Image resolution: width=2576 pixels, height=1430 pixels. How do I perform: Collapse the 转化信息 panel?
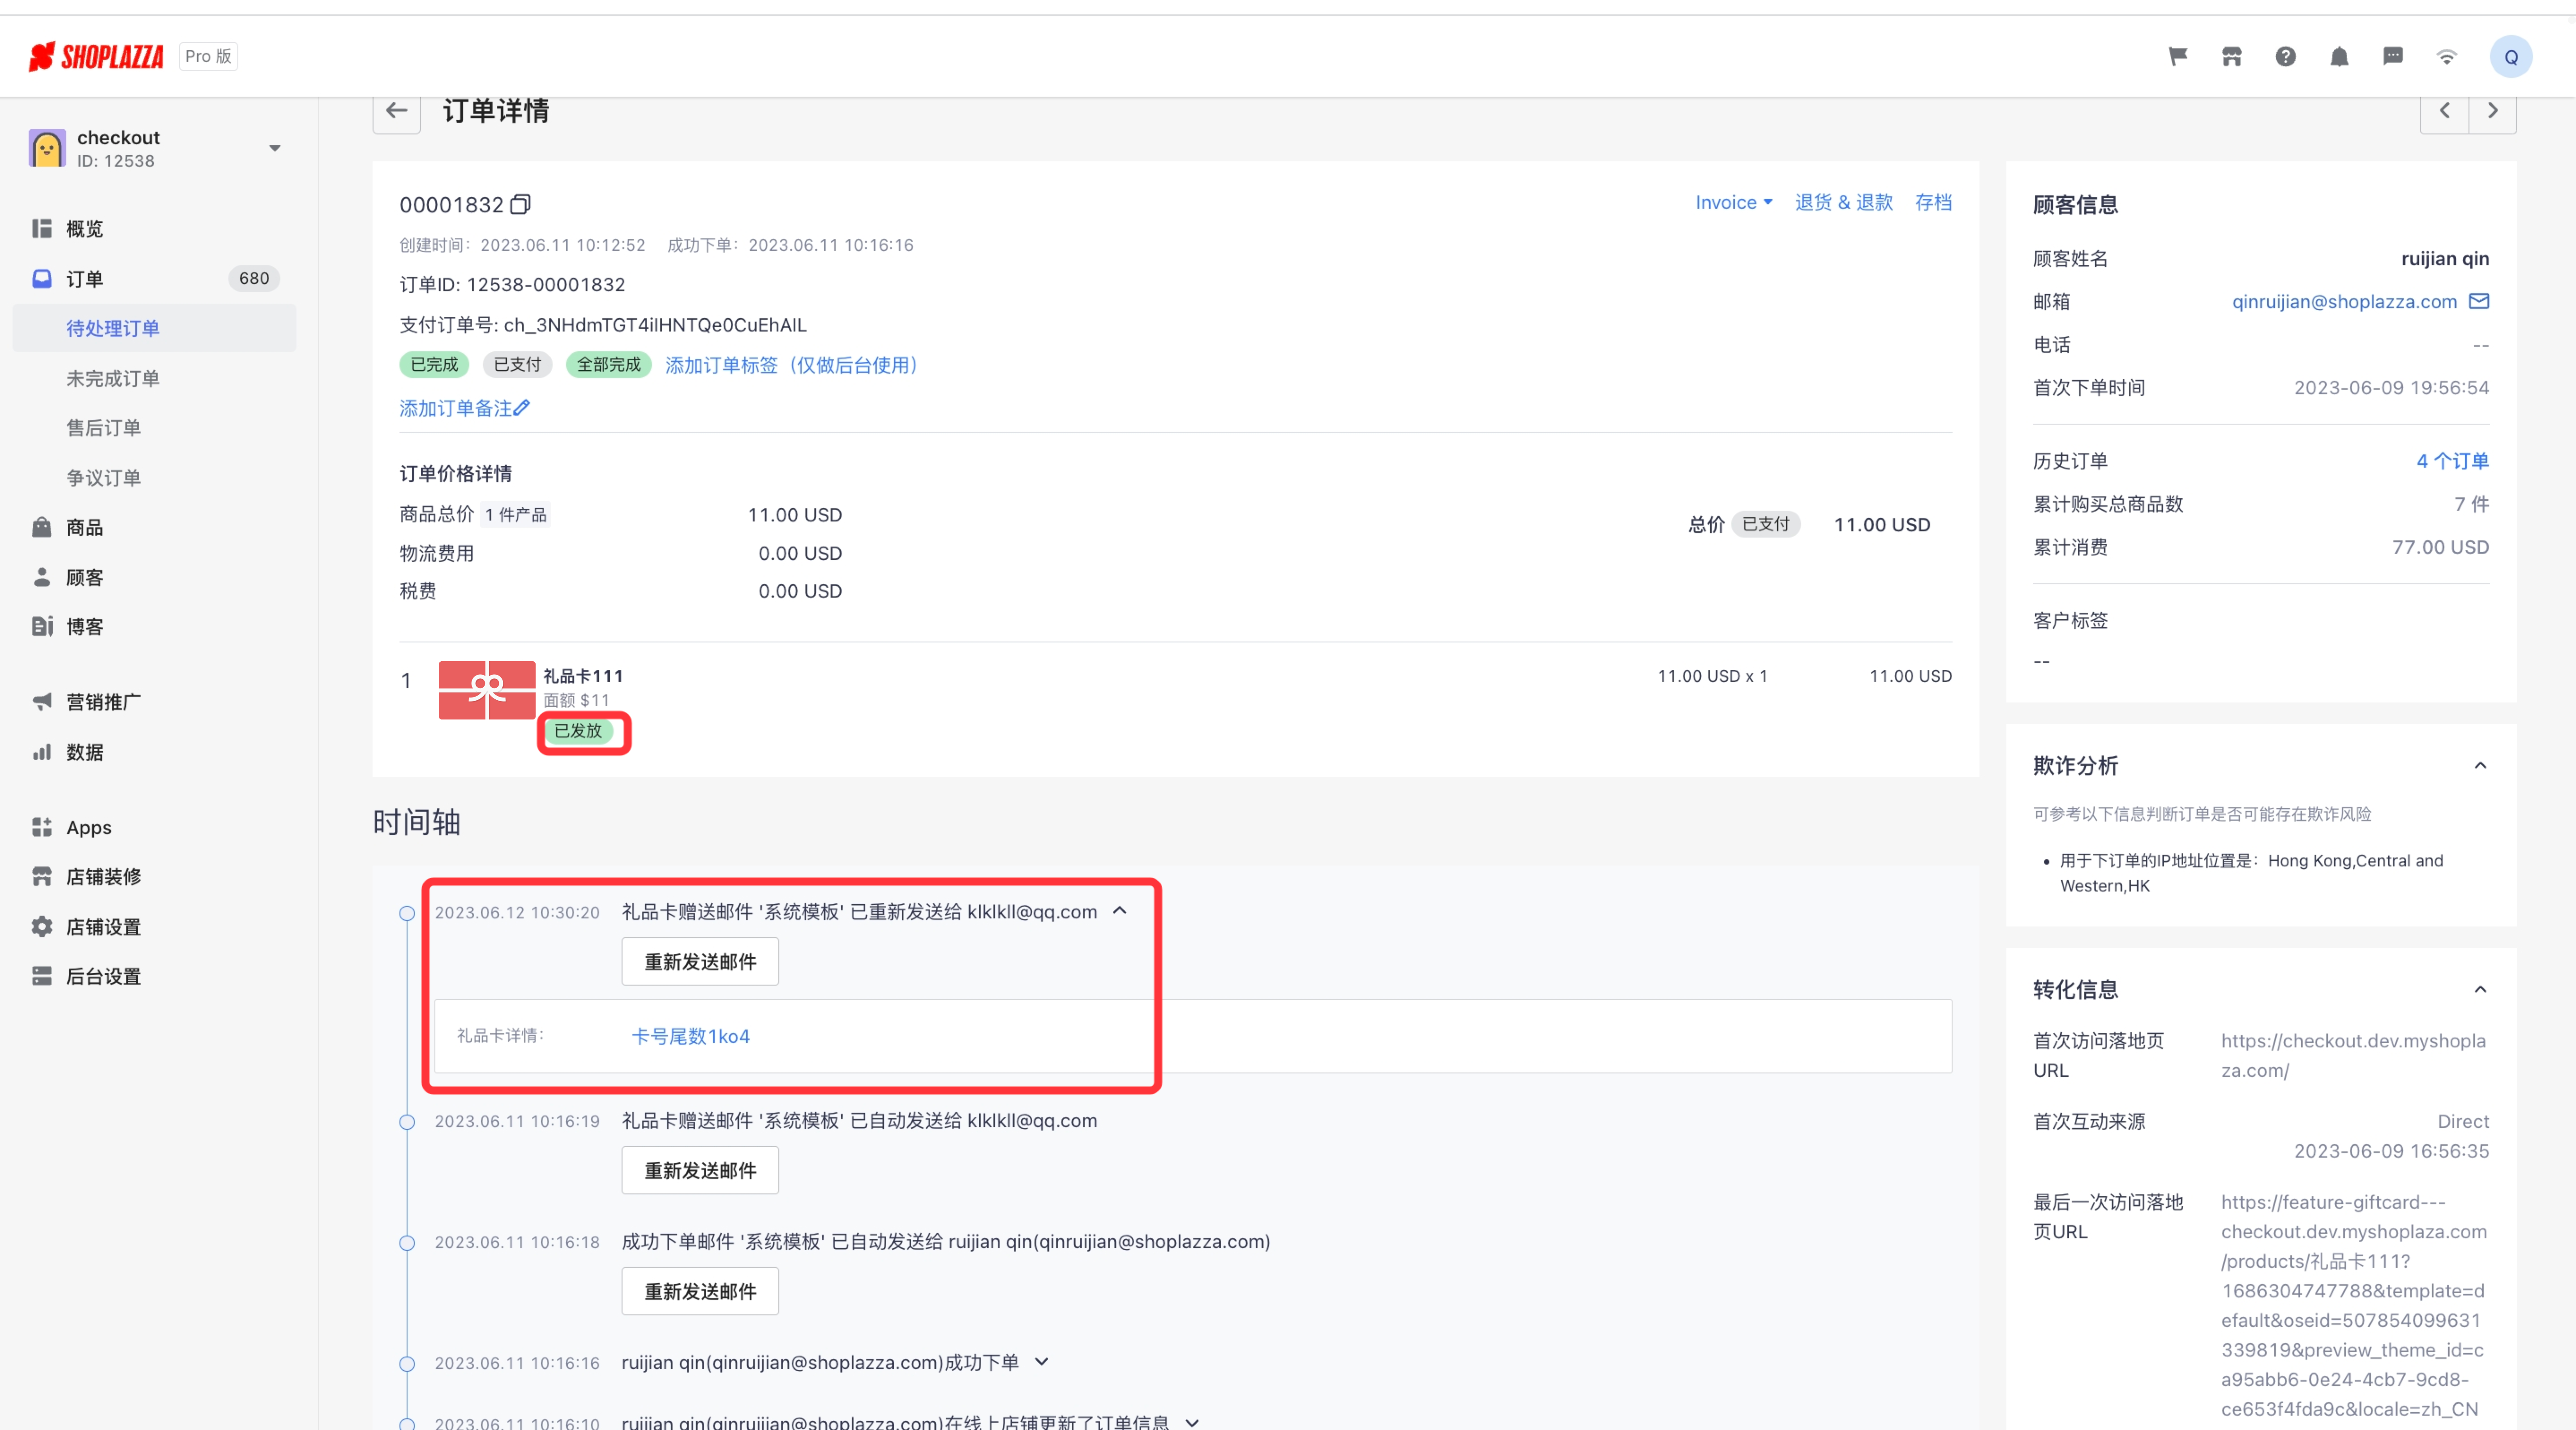pyautogui.click(x=2480, y=990)
